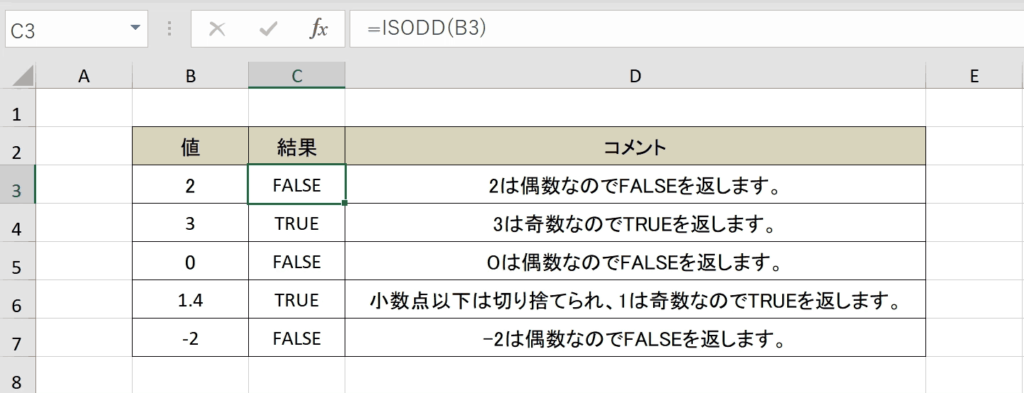This screenshot has width=1024, height=393.
Task: Click the Cancel X icon in formula bar
Action: pyautogui.click(x=217, y=29)
